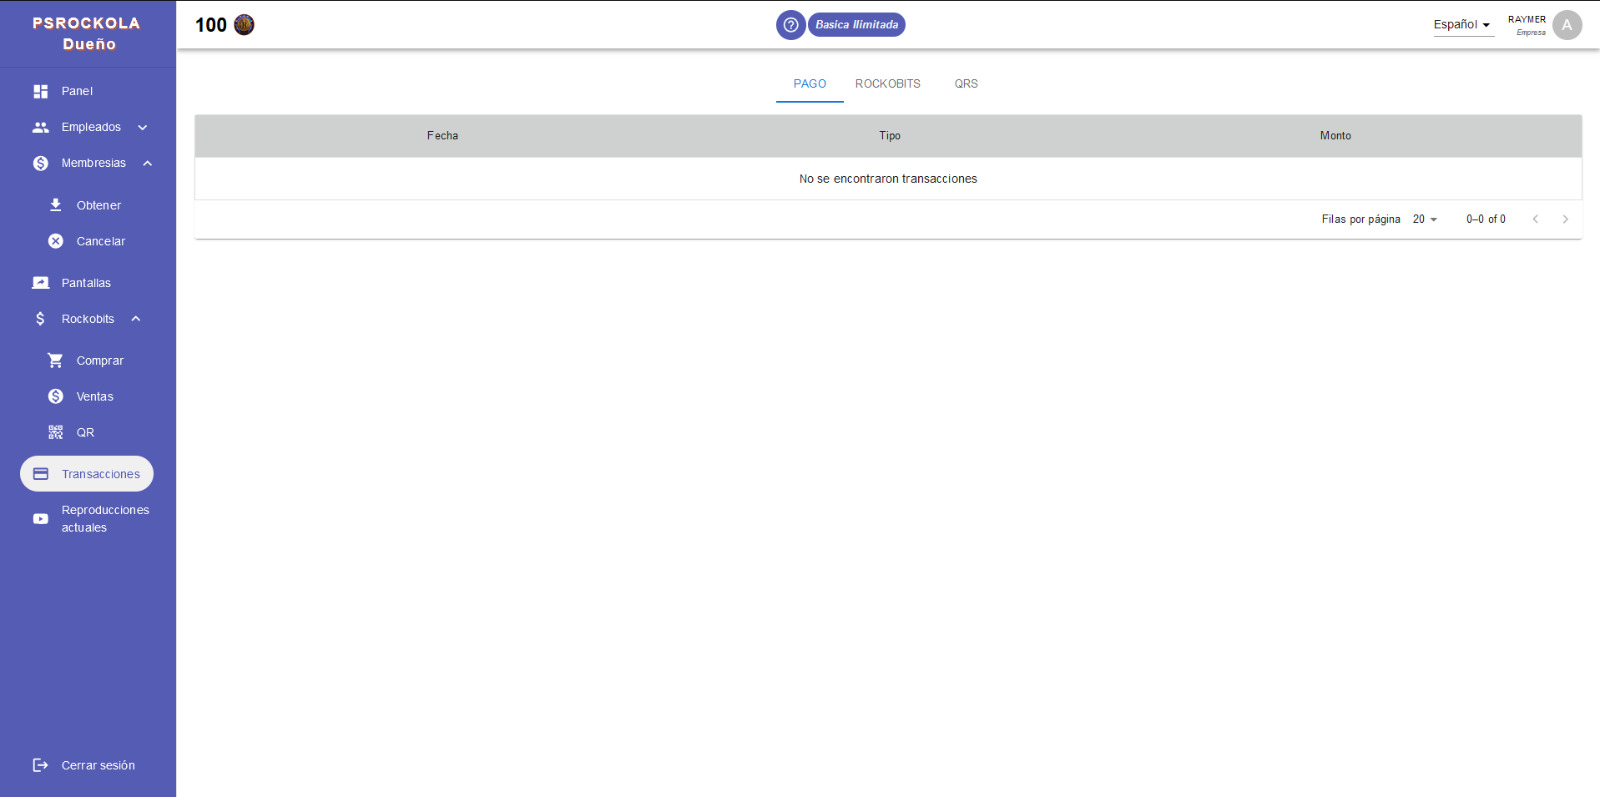The width and height of the screenshot is (1600, 797).
Task: Collapse the Membresias submenu
Action: click(x=147, y=163)
